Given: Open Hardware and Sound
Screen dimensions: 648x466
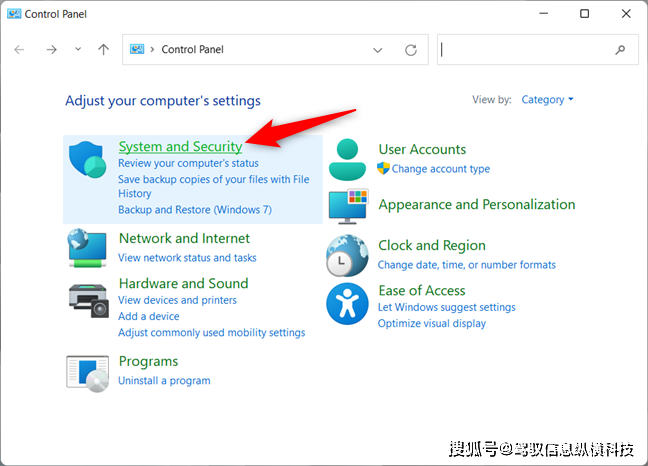Looking at the screenshot, I should (x=183, y=283).
